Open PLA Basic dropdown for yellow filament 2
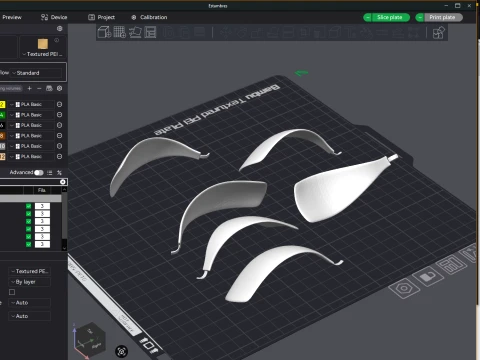The width and height of the screenshot is (480, 360). pos(31,104)
